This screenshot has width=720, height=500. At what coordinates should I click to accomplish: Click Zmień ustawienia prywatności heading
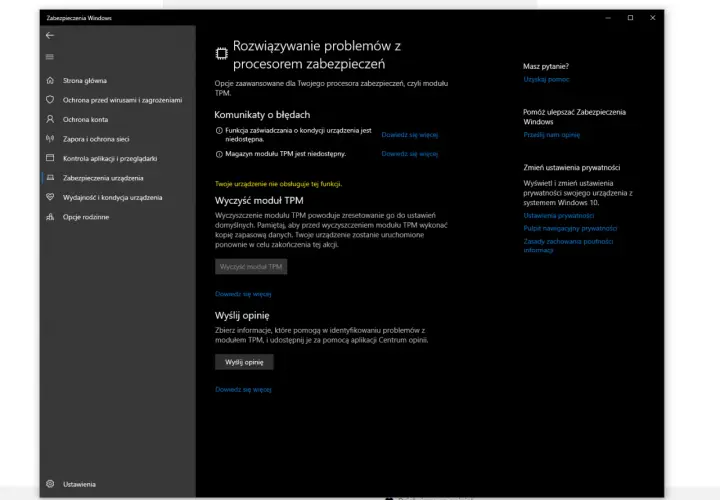572,168
